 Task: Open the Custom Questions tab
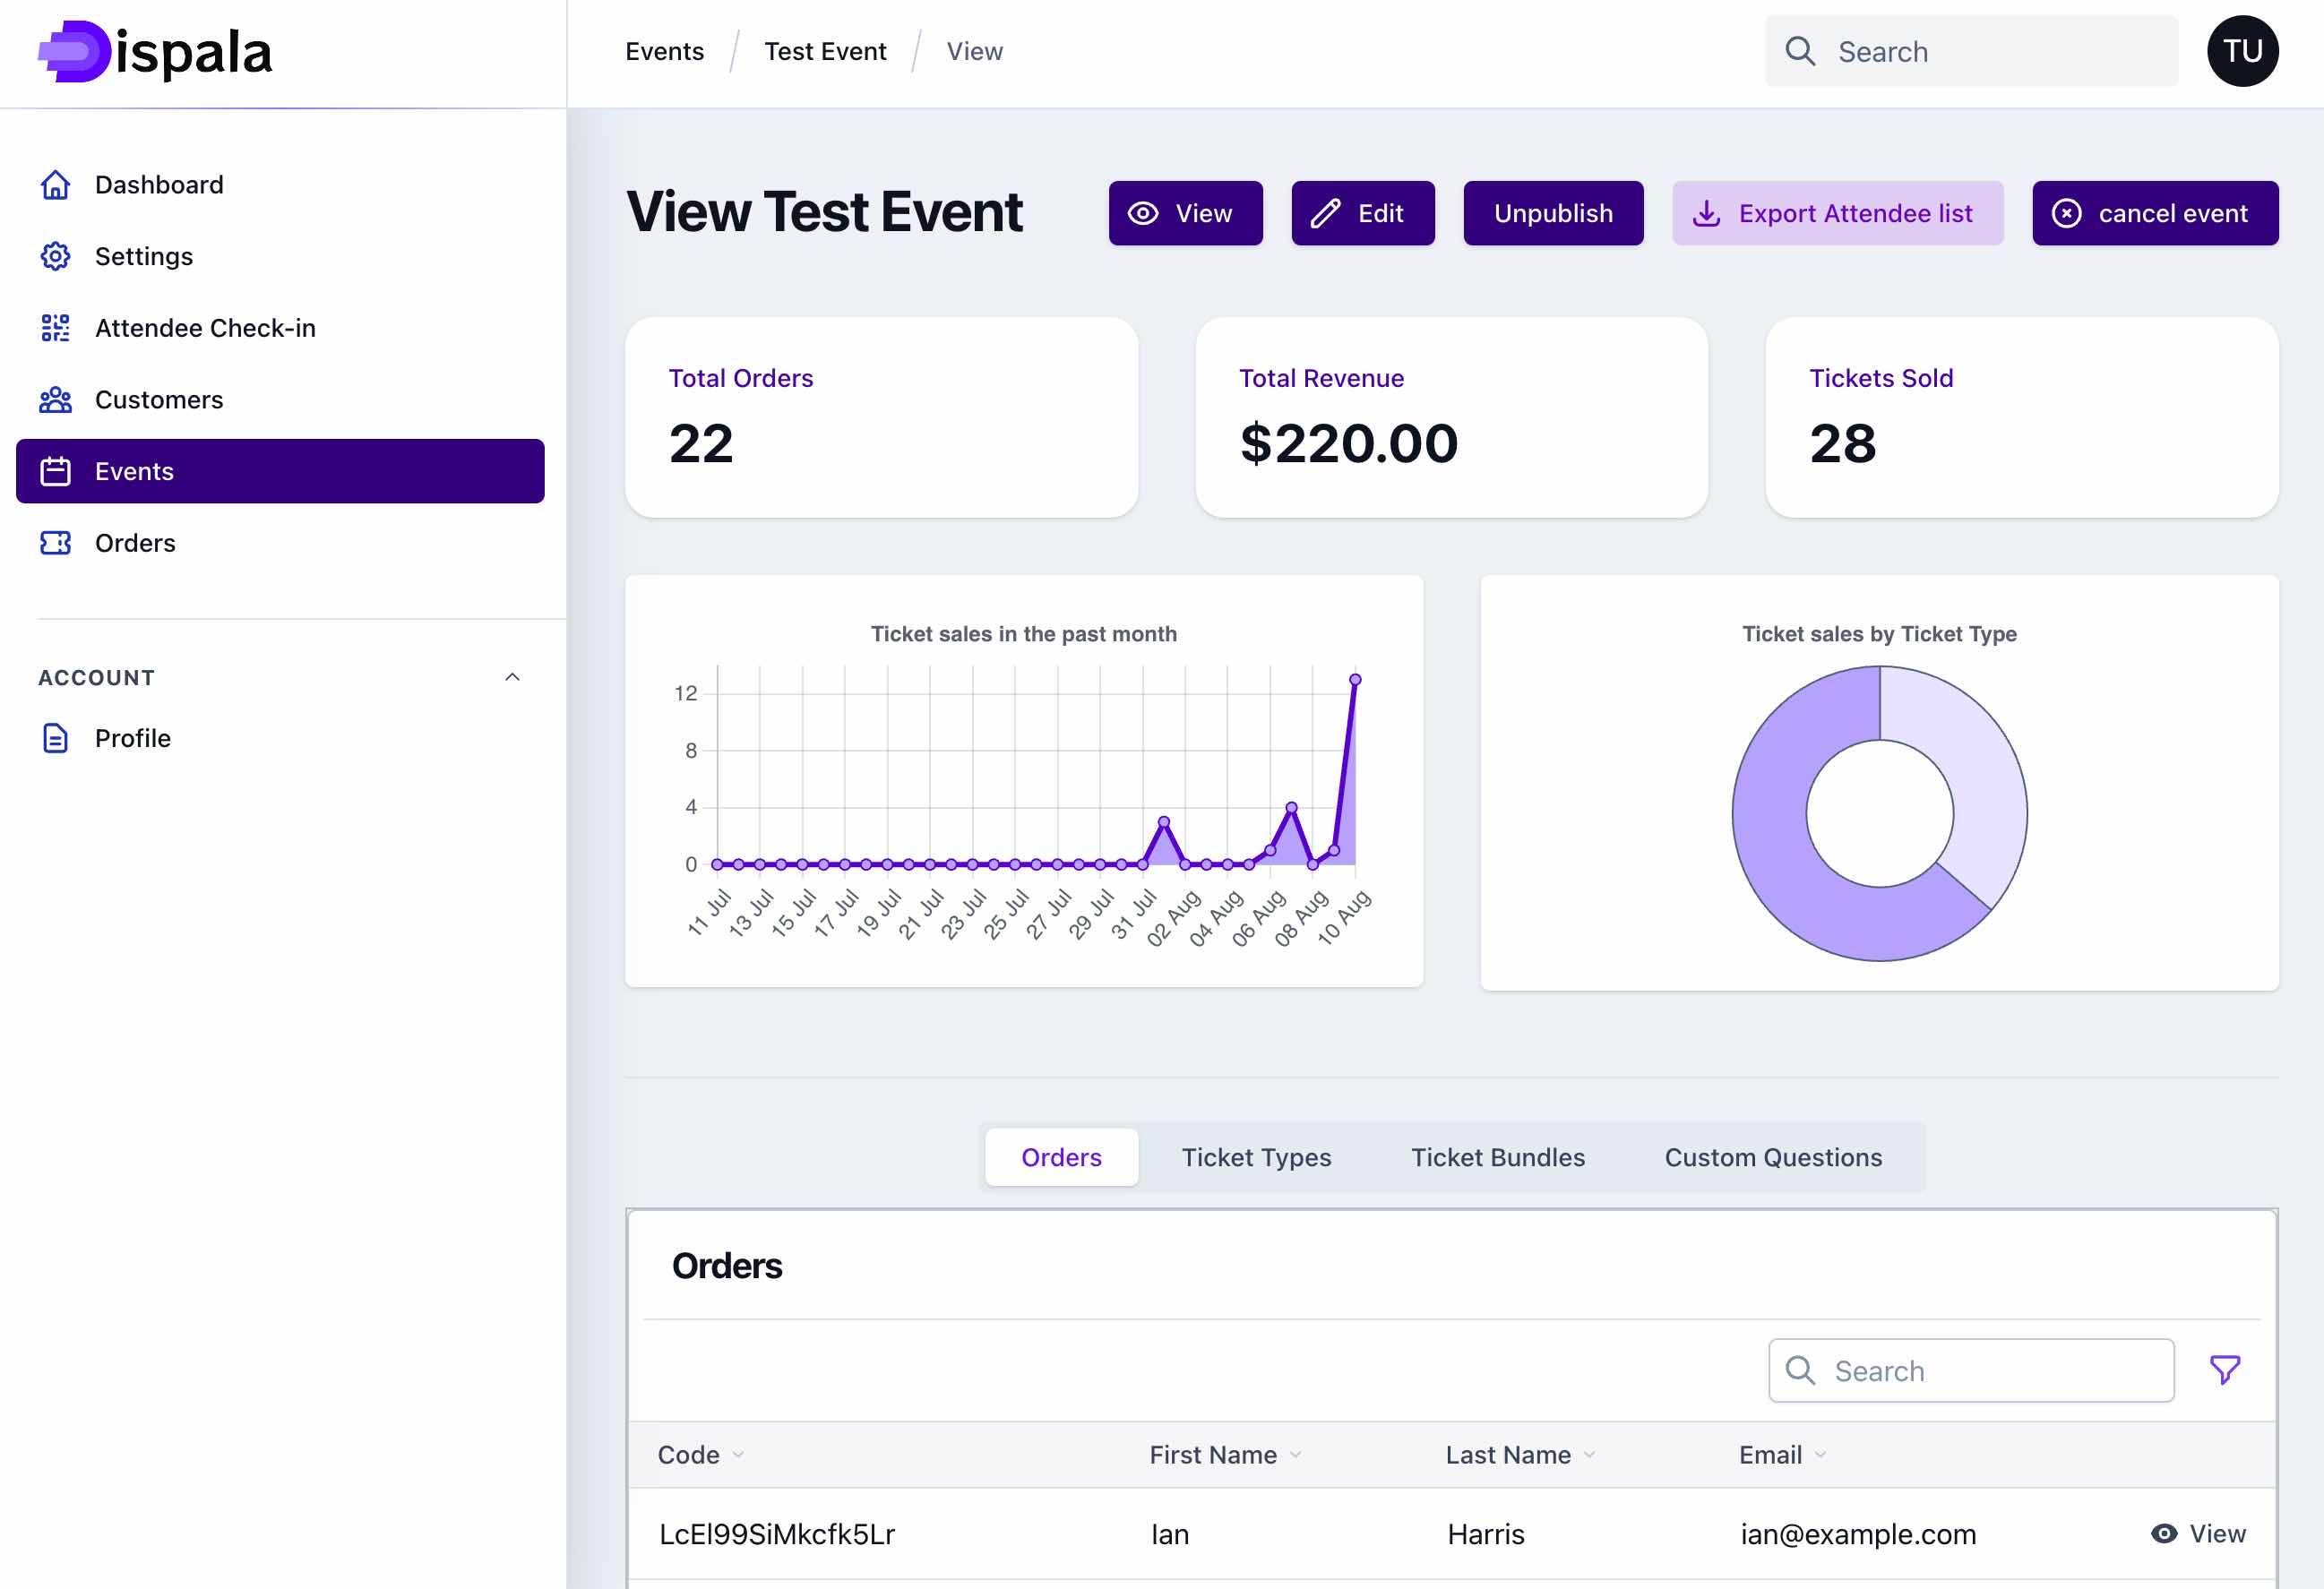[1773, 1157]
